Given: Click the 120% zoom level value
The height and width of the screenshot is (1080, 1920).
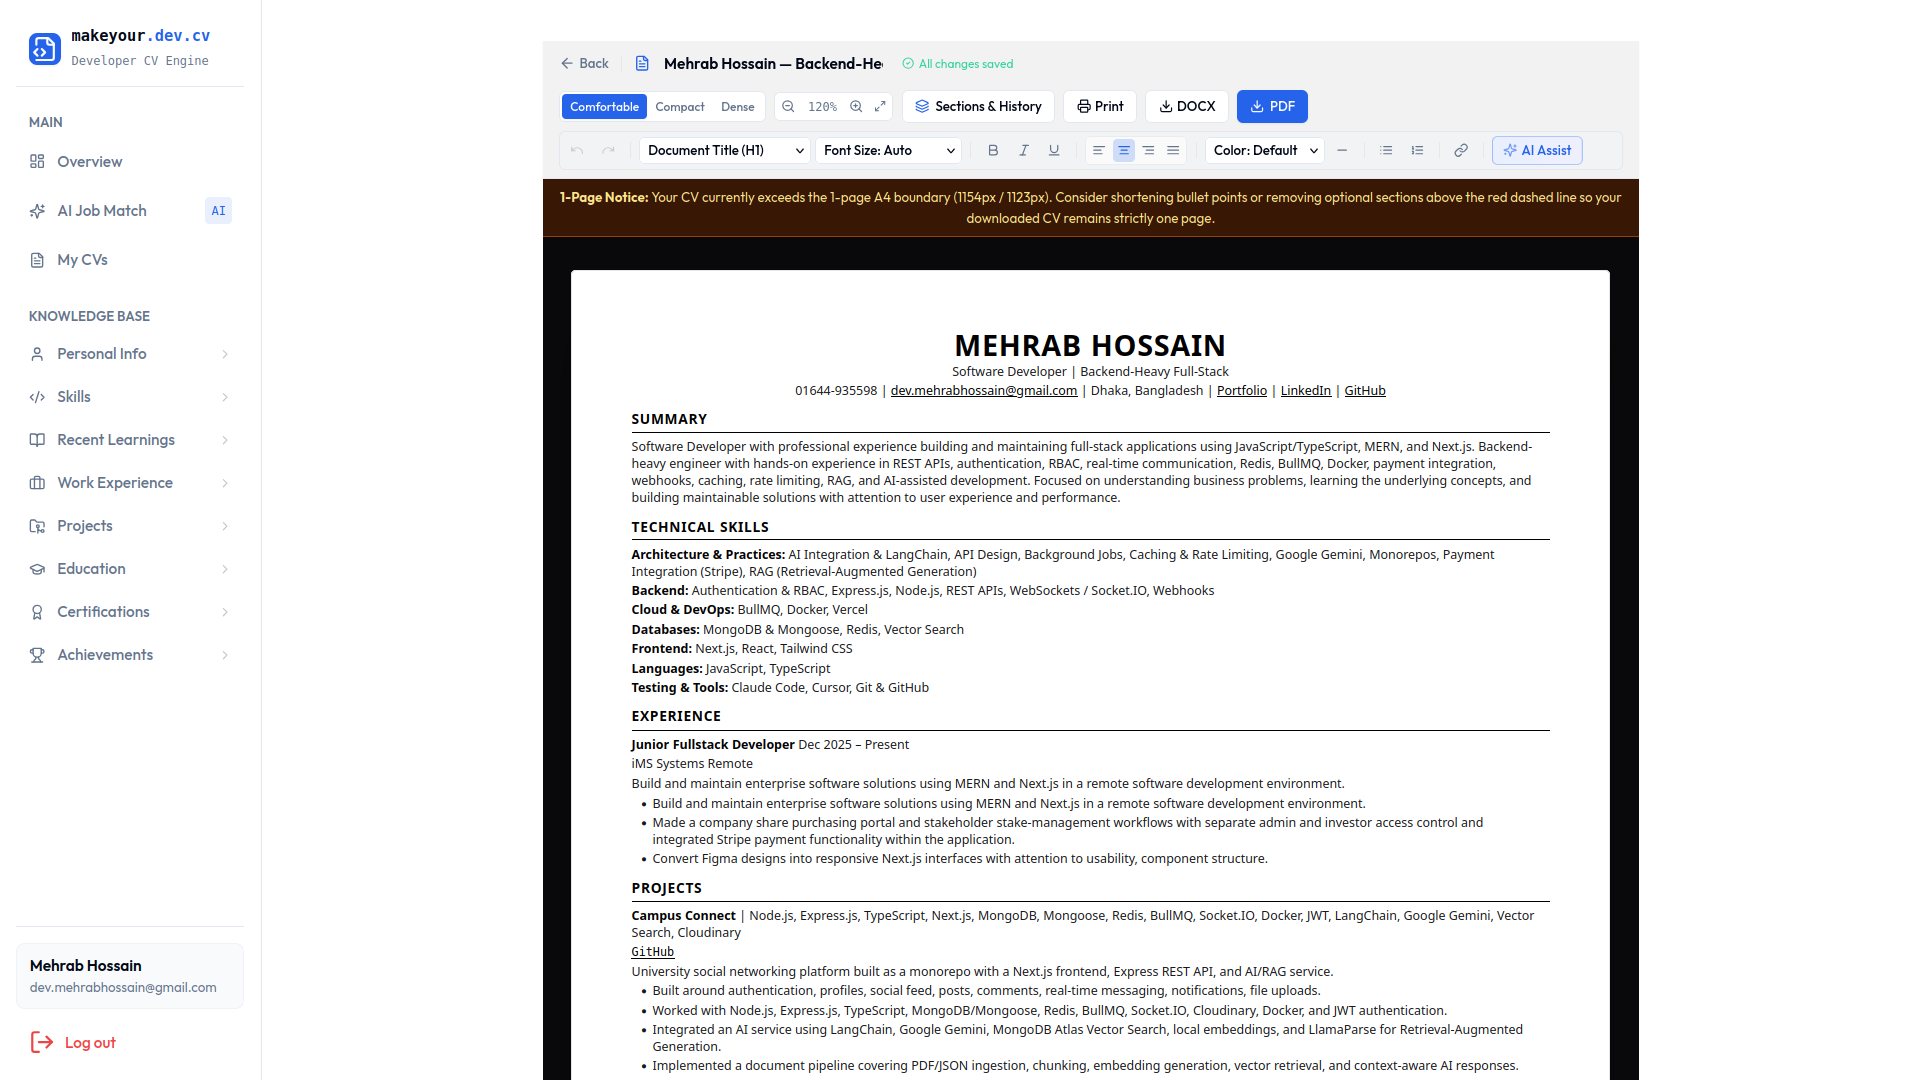Looking at the screenshot, I should tap(822, 107).
